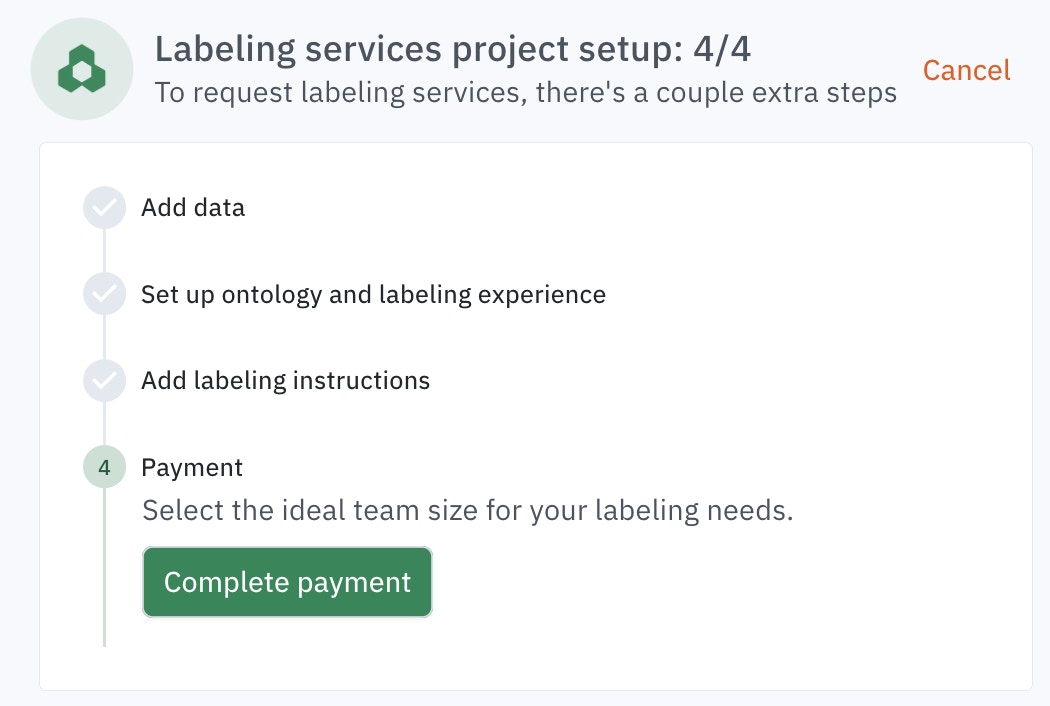Click the ideal team size description text
Image resolution: width=1050 pixels, height=706 pixels.
467,510
